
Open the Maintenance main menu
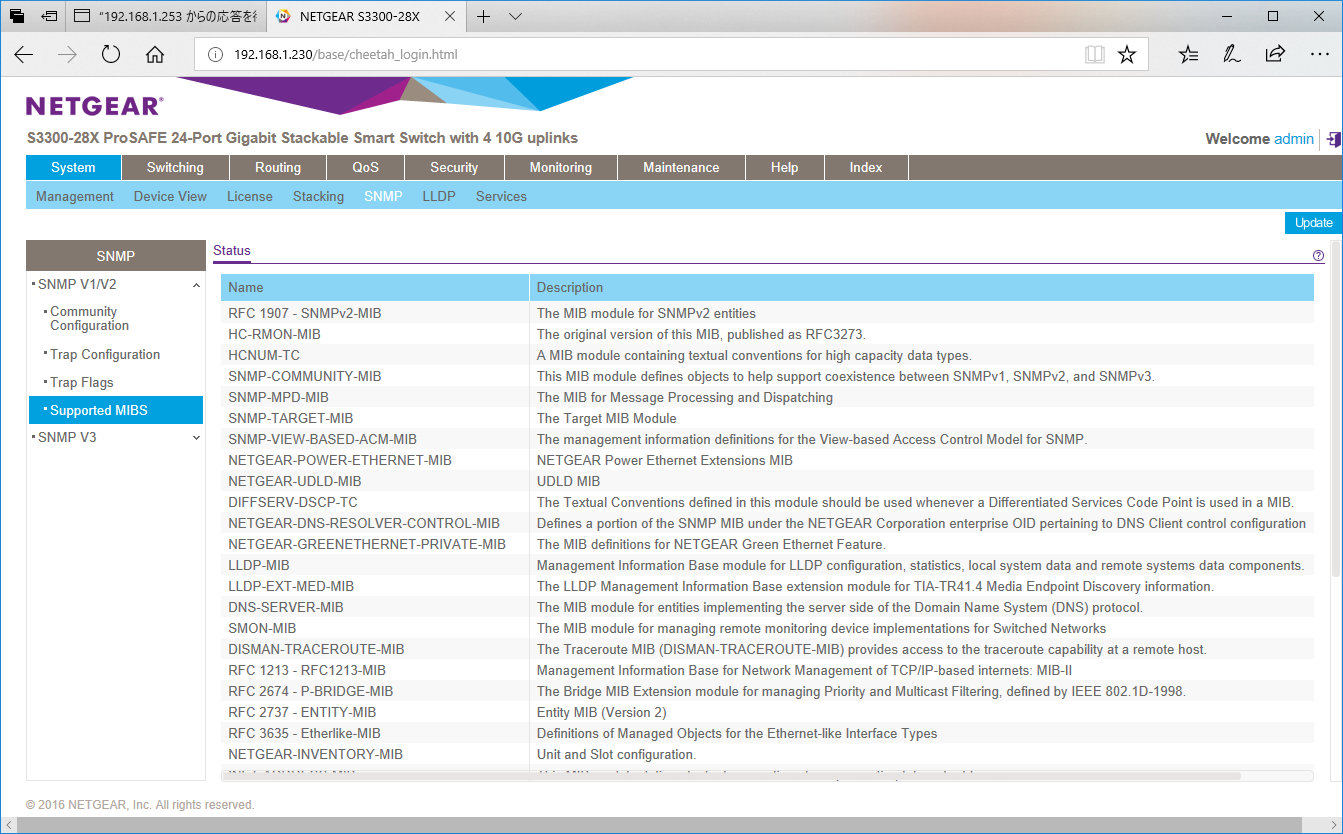[x=681, y=168]
